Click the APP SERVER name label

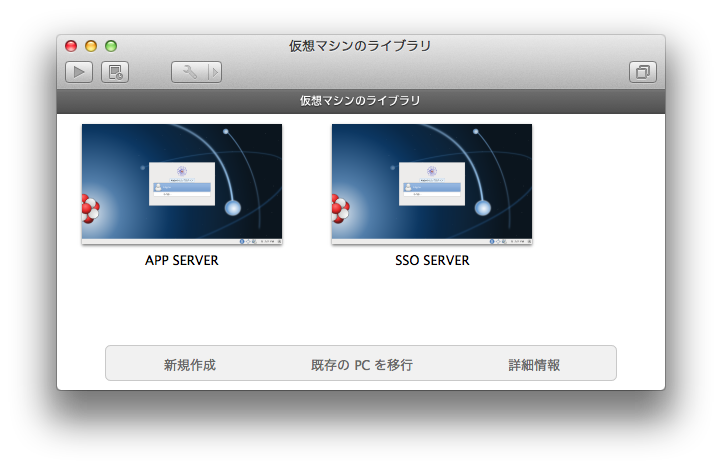pyautogui.click(x=182, y=260)
